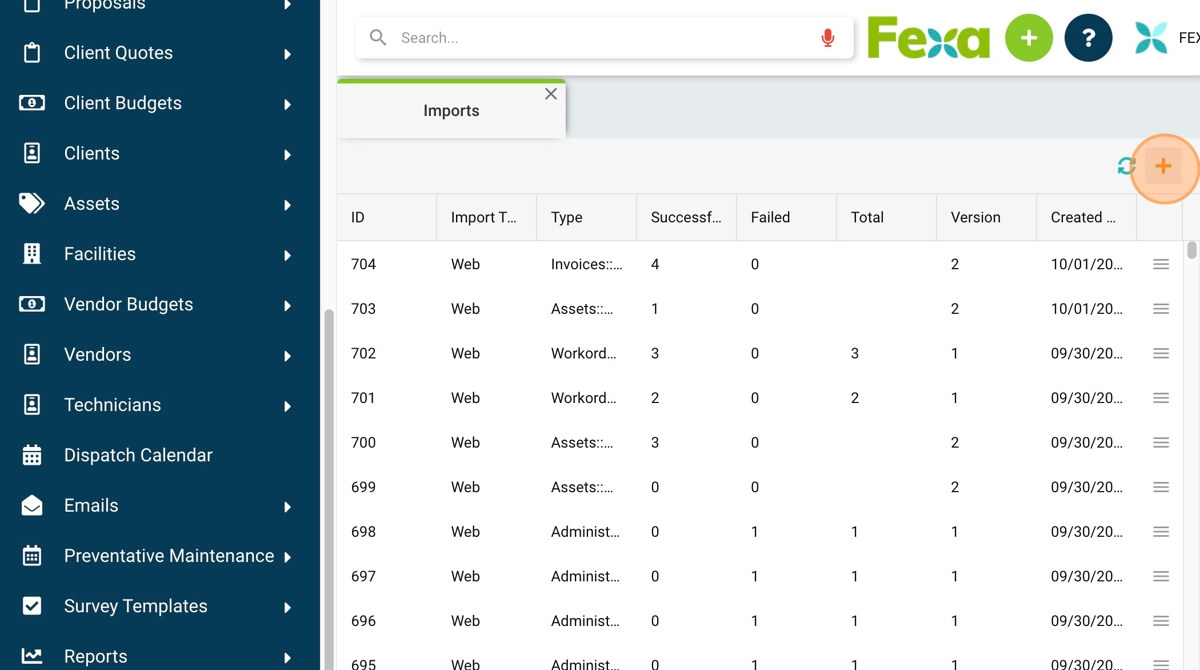1200x670 pixels.
Task: Click the microphone voice search icon
Action: point(827,38)
